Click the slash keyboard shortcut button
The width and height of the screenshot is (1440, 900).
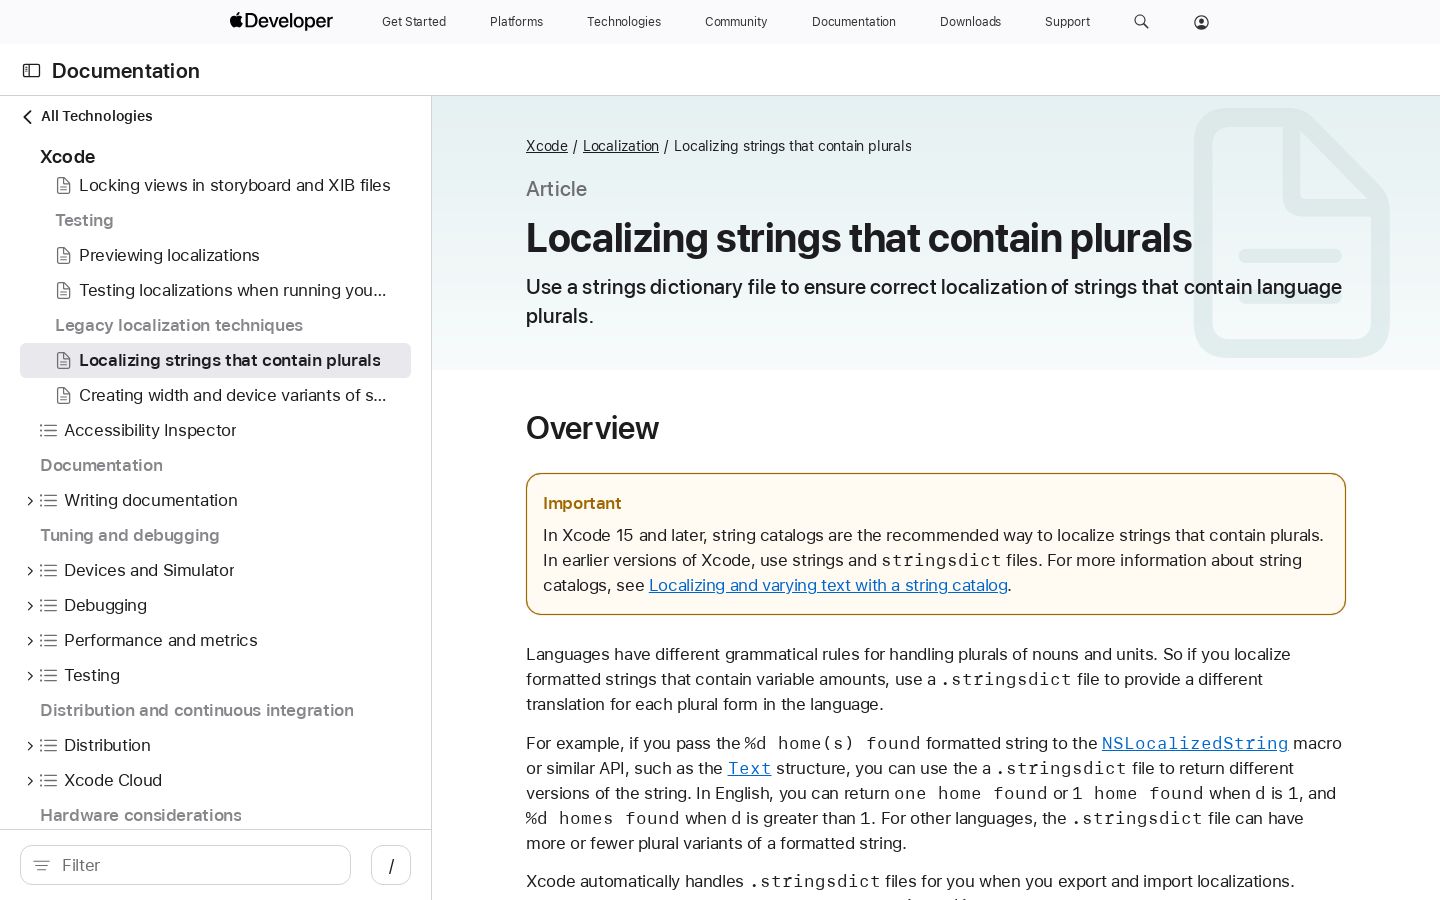tap(391, 865)
